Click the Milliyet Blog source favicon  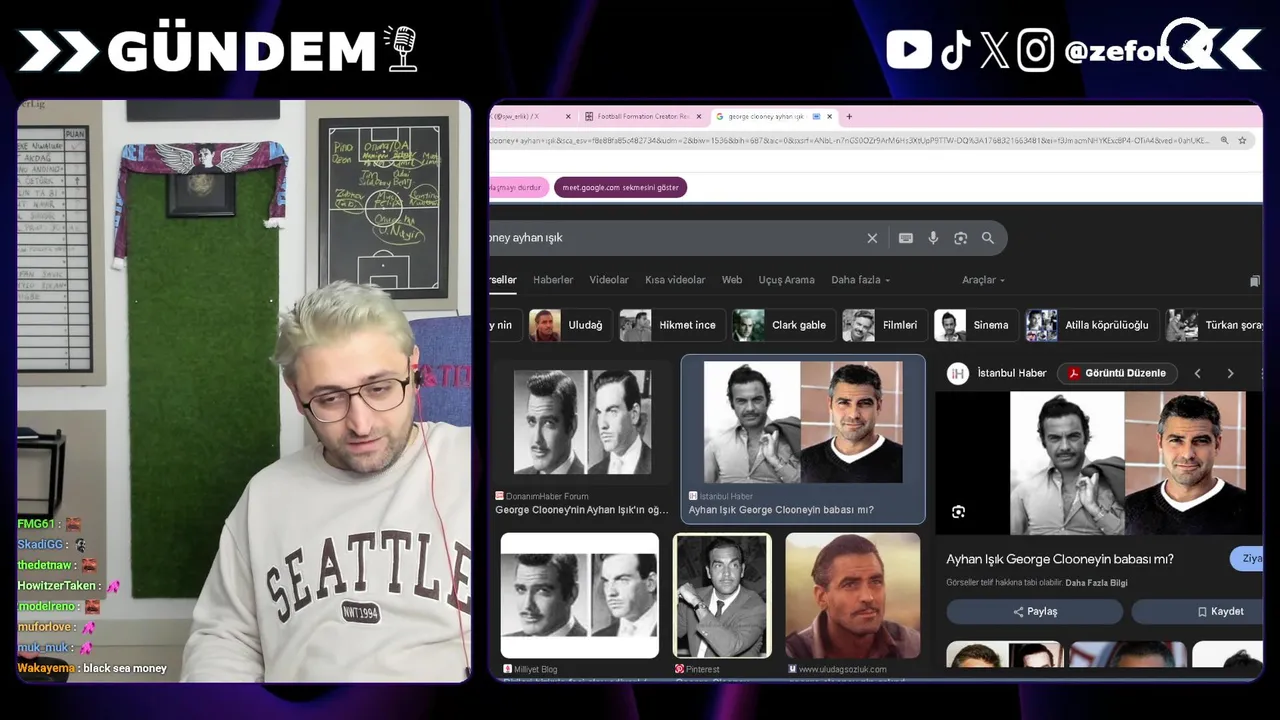(507, 669)
